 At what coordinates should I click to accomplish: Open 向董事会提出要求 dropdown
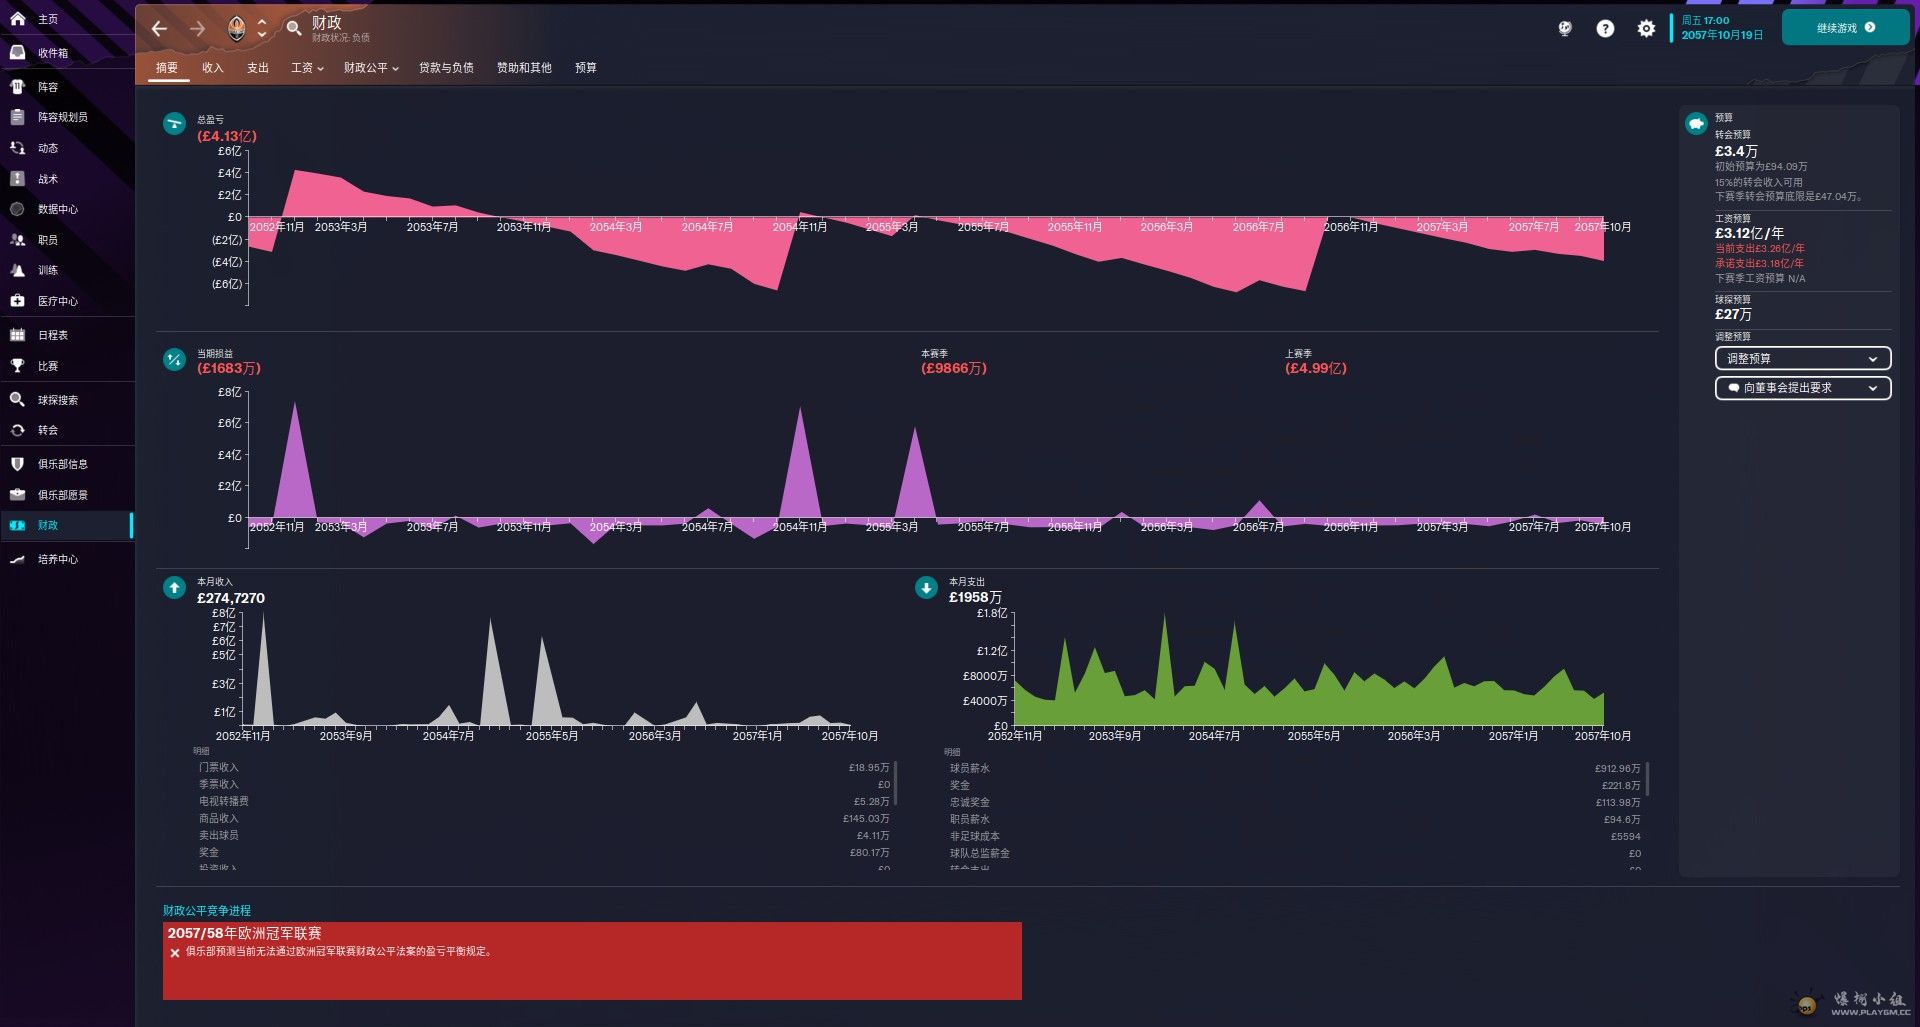(x=1802, y=388)
